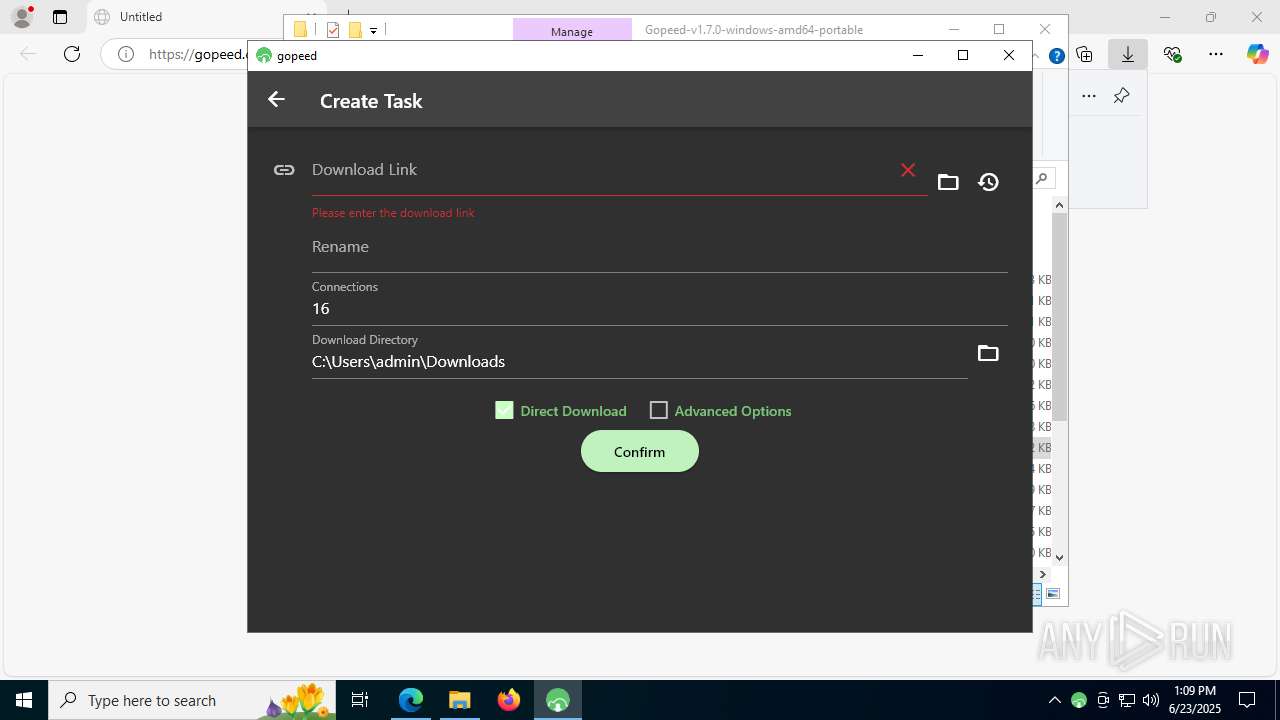Viewport: 1280px width, 720px height.
Task: Open Edge downloads icon
Action: [x=1128, y=54]
